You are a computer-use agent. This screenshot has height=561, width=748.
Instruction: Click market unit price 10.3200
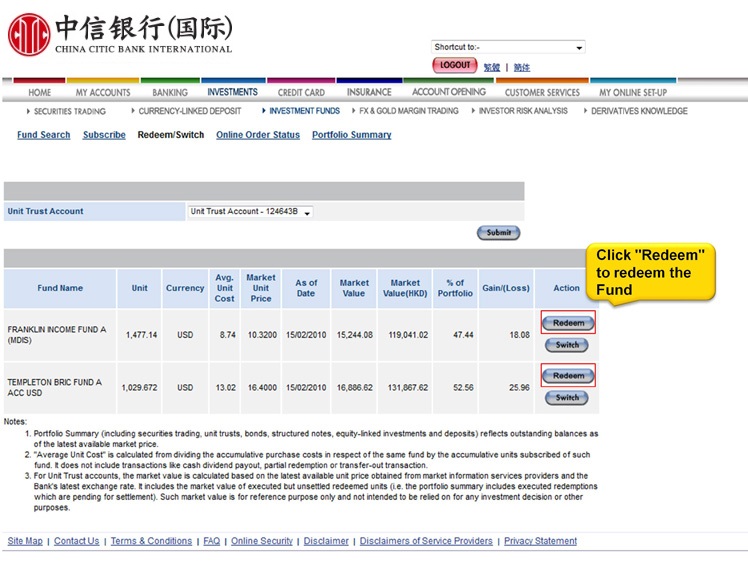click(262, 335)
